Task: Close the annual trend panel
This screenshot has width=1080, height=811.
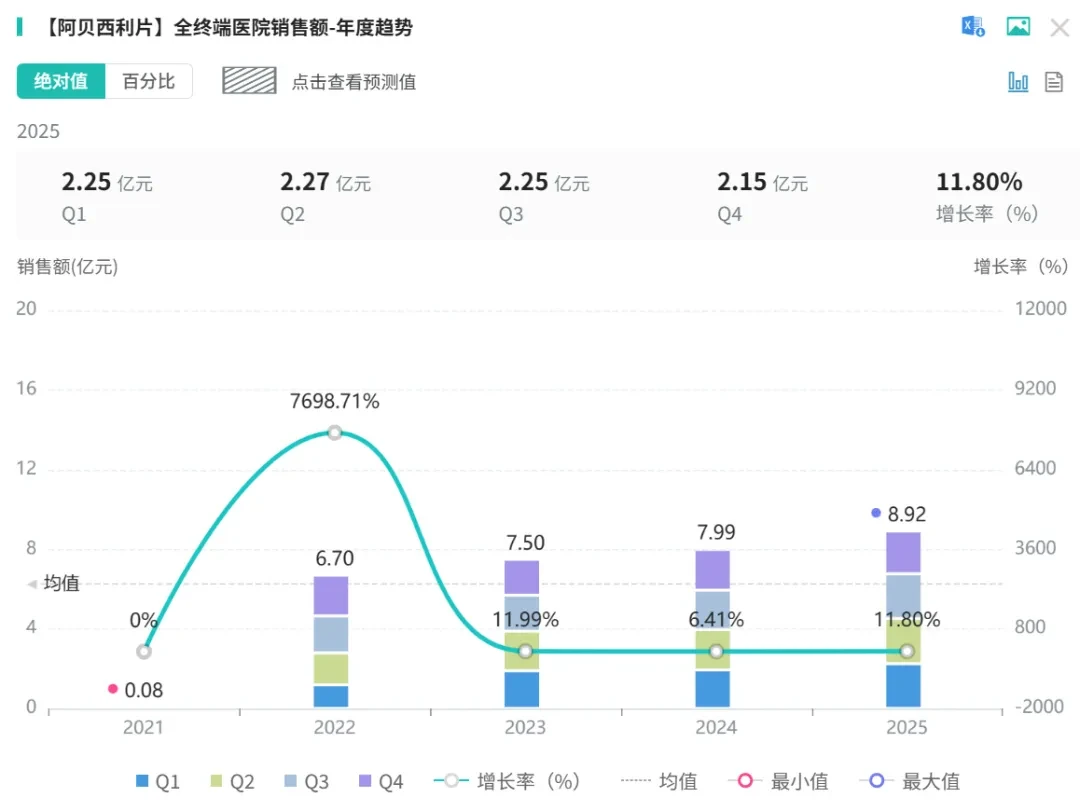Action: coord(1059,28)
